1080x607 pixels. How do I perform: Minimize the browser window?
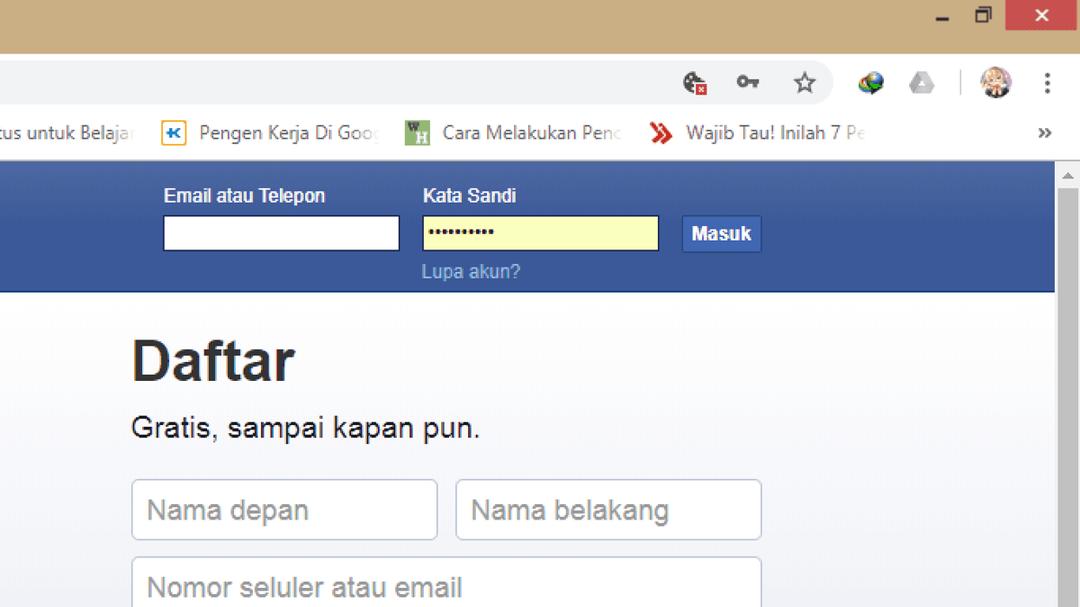(942, 17)
